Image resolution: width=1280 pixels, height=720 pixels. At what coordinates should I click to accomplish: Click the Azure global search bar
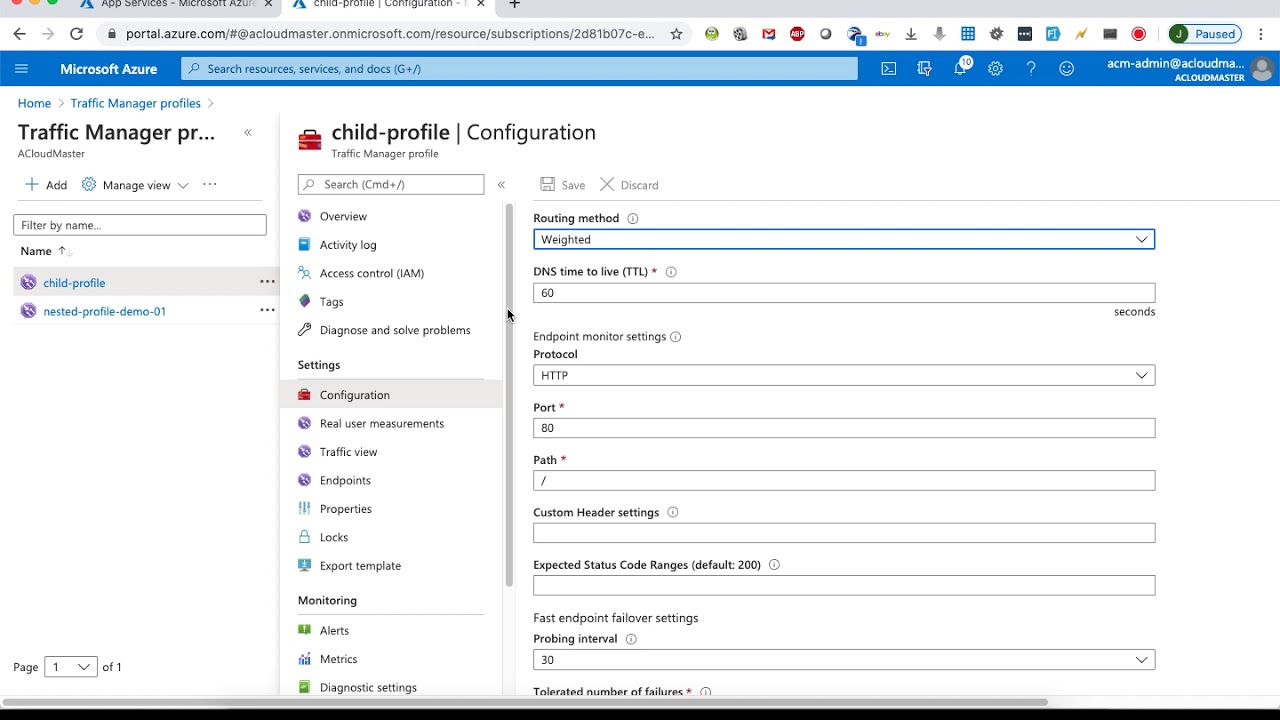click(x=520, y=69)
